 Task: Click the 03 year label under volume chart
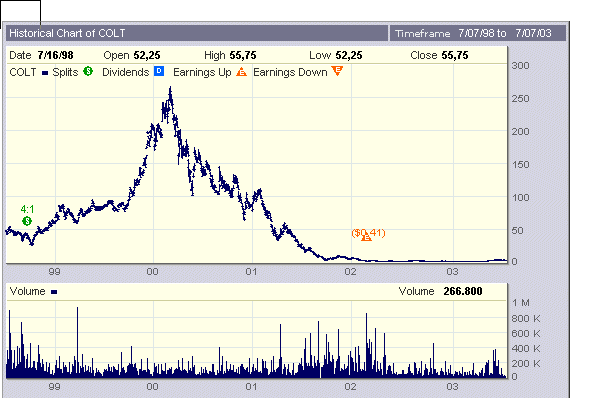coord(452,387)
